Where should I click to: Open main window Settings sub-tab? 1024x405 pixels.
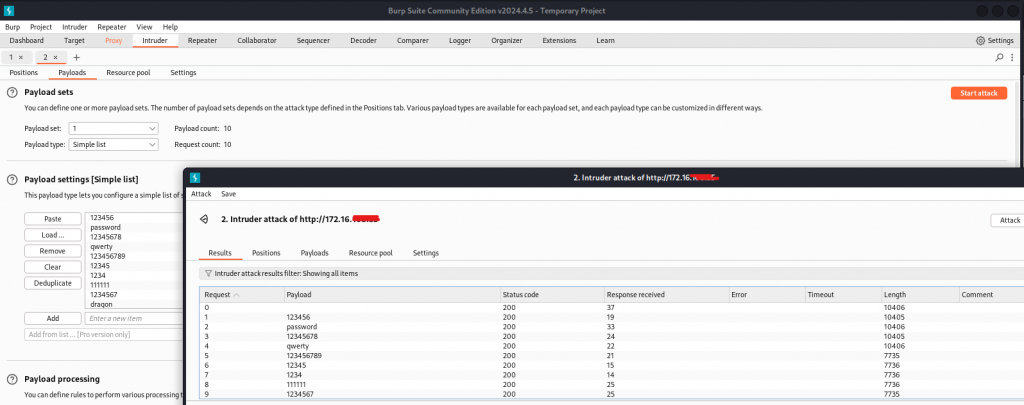[x=183, y=73]
